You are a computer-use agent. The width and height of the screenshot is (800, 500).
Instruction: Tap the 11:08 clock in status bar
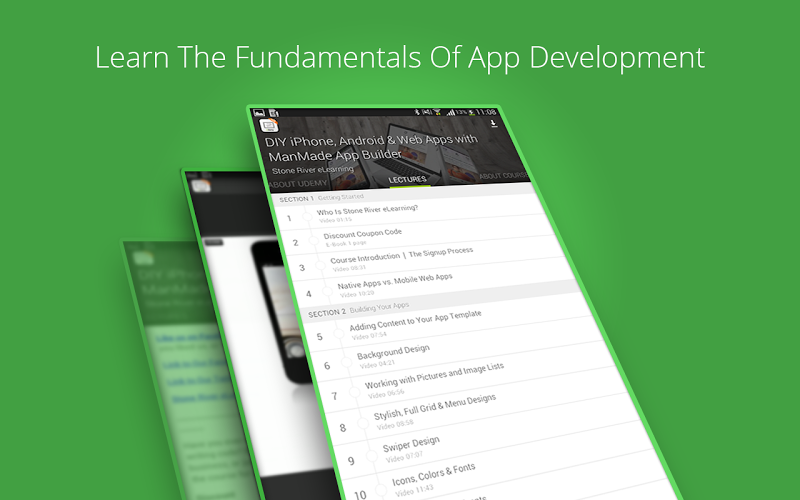coord(486,111)
